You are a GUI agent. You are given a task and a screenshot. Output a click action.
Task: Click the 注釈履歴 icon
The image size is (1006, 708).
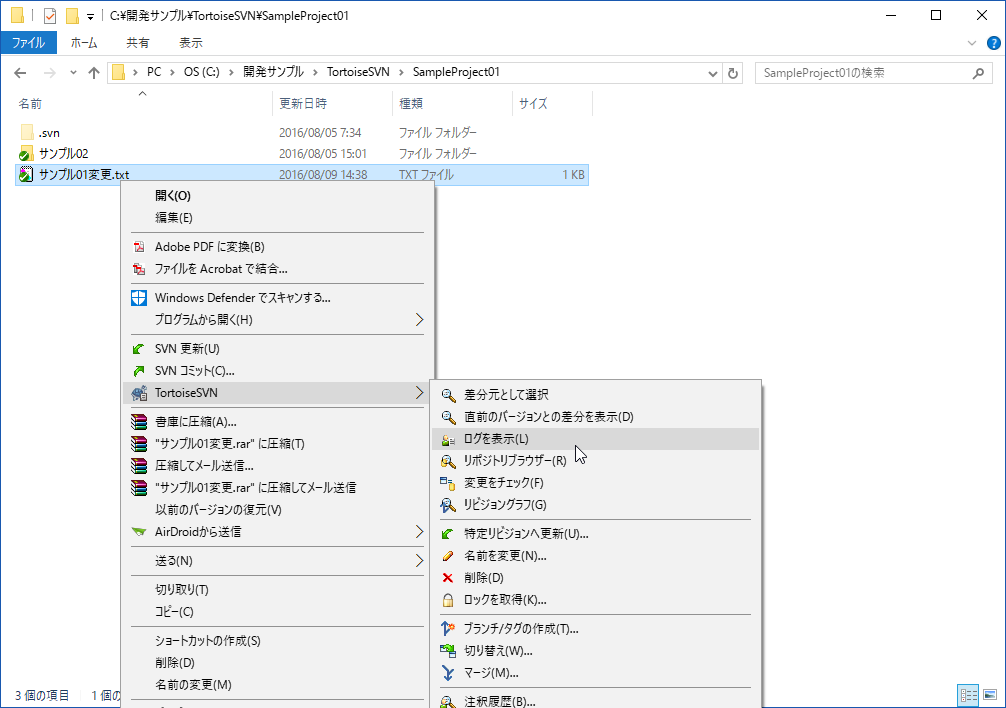pyautogui.click(x=448, y=702)
